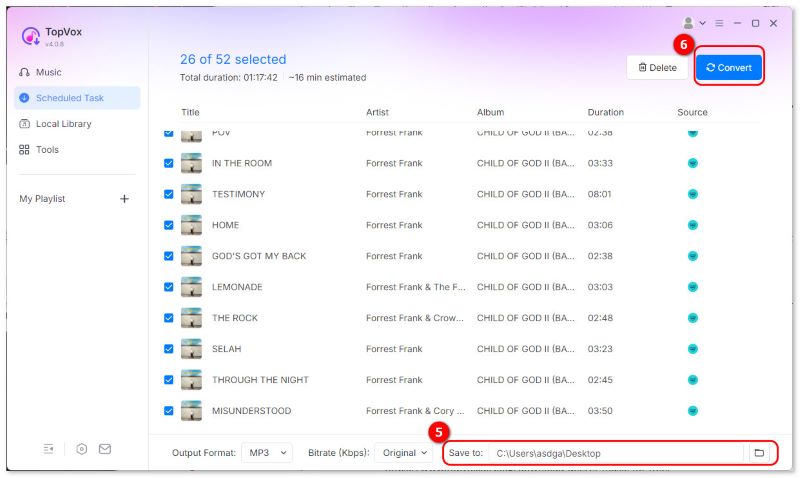Click the Title column header
This screenshot has height=478, width=800.
190,112
